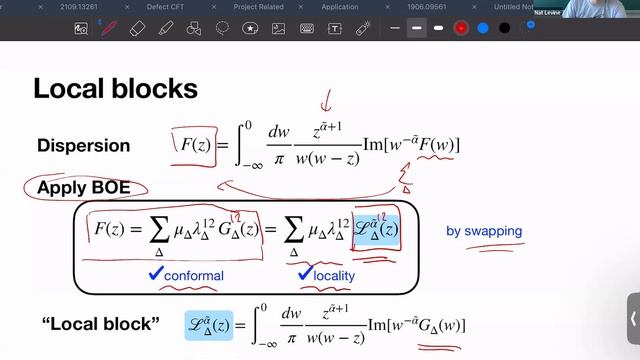Close the Project Related tab
The width and height of the screenshot is (640, 360).
coord(214,7)
